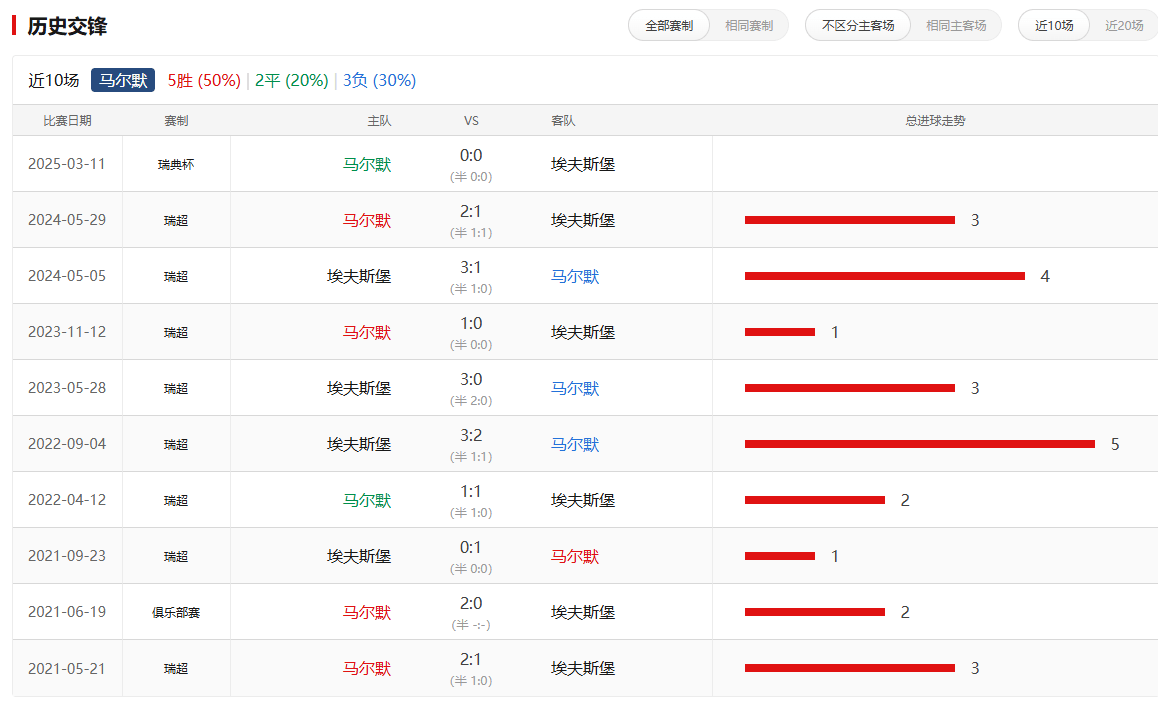Switch to 相同赛制 filter

pyautogui.click(x=749, y=26)
